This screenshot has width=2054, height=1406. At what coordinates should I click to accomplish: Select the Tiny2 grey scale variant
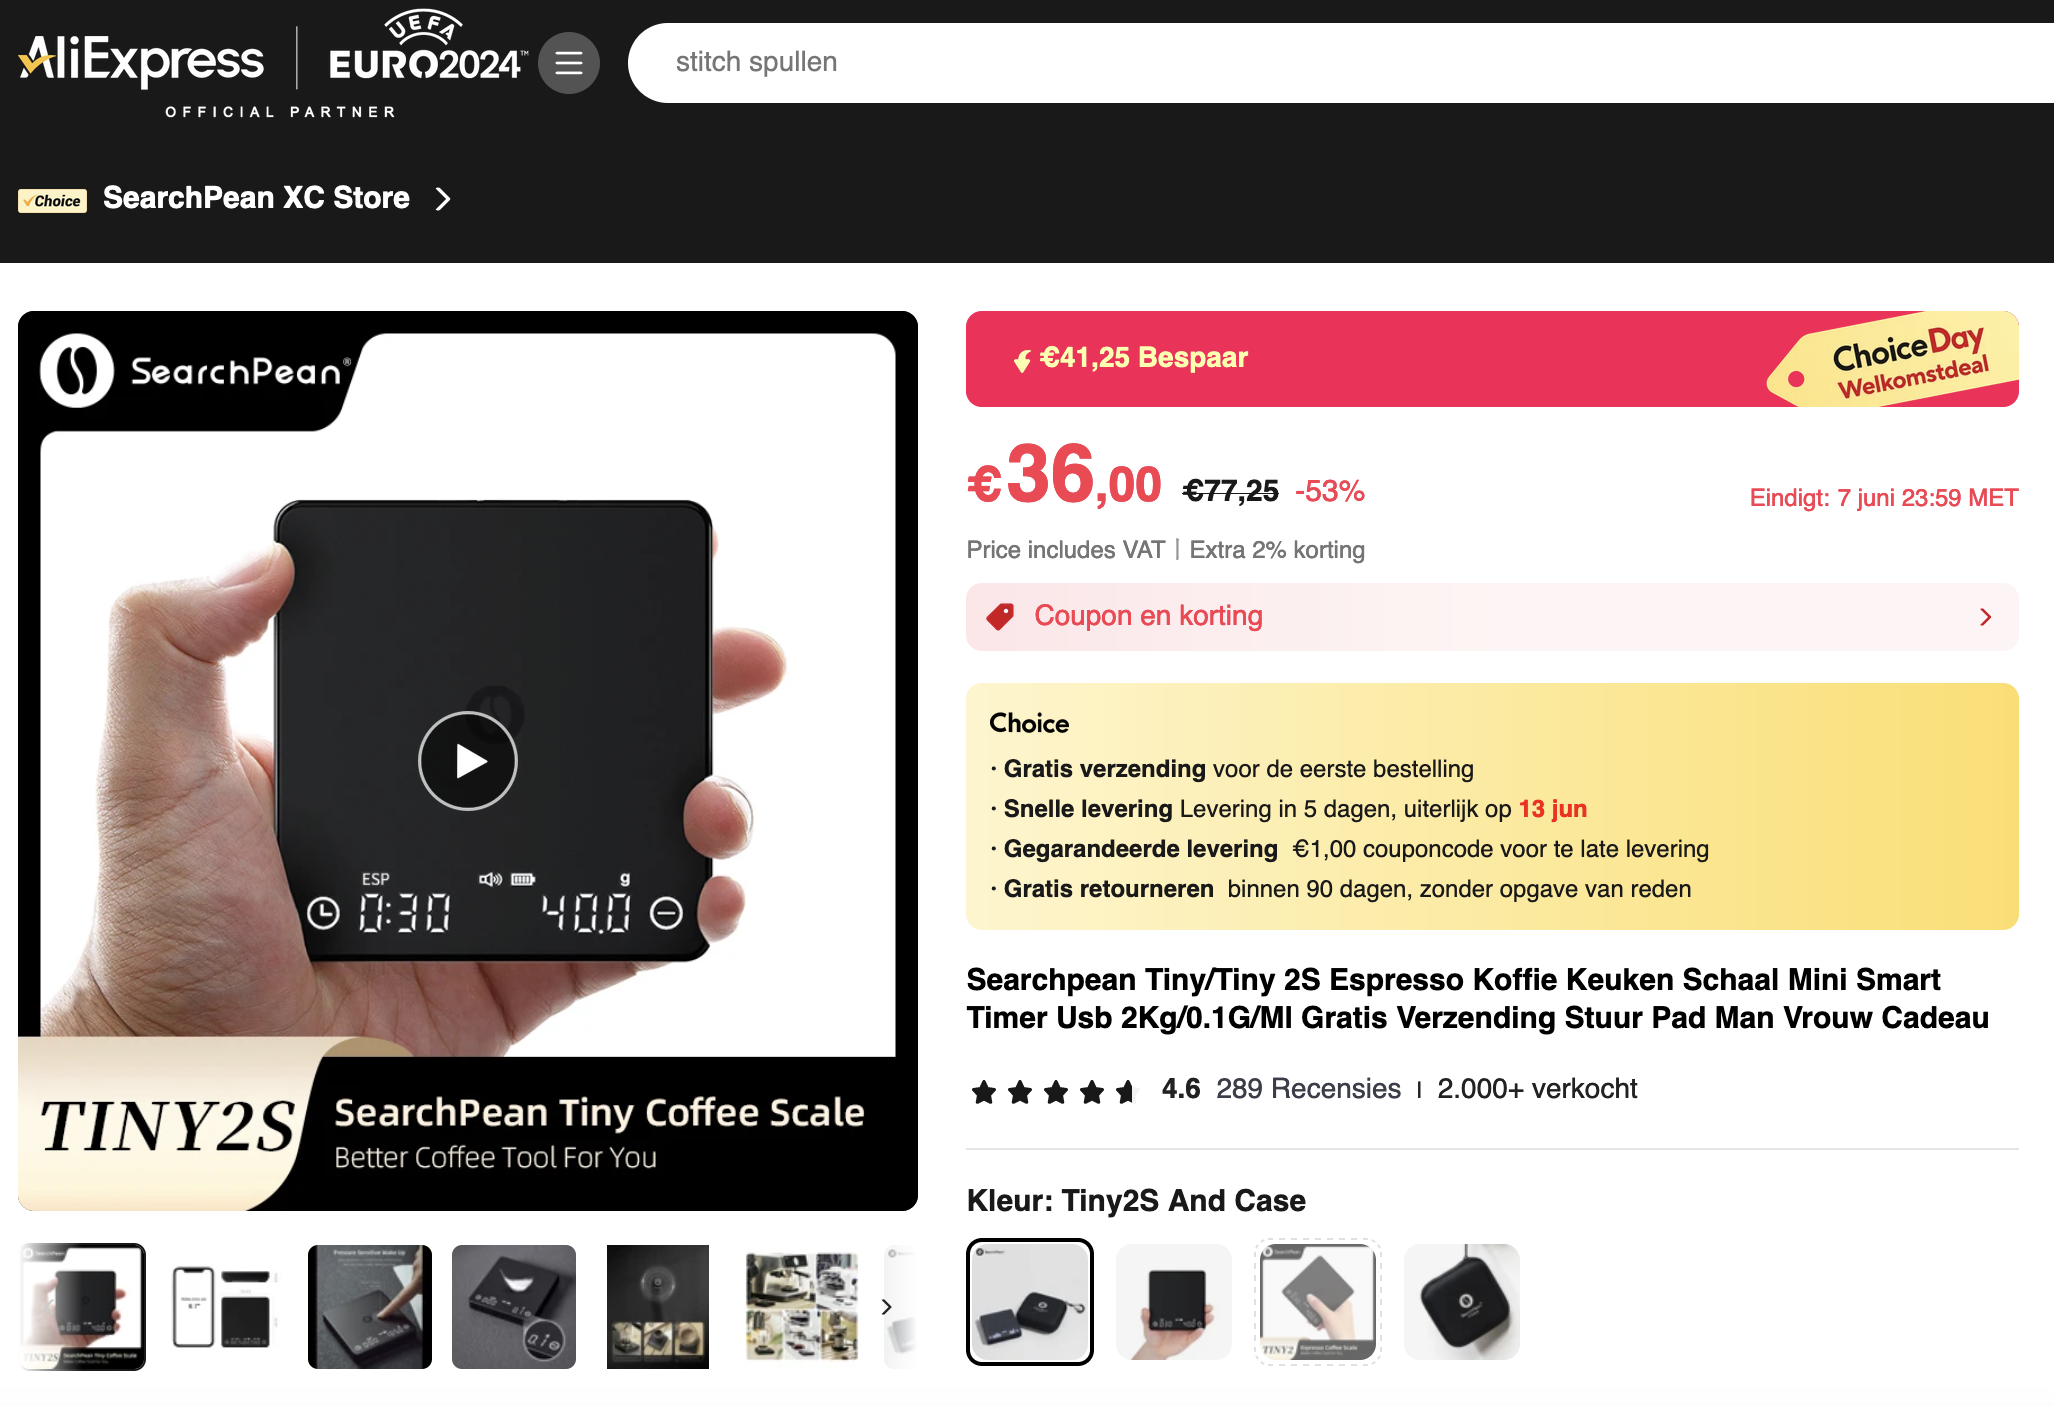[1318, 1302]
